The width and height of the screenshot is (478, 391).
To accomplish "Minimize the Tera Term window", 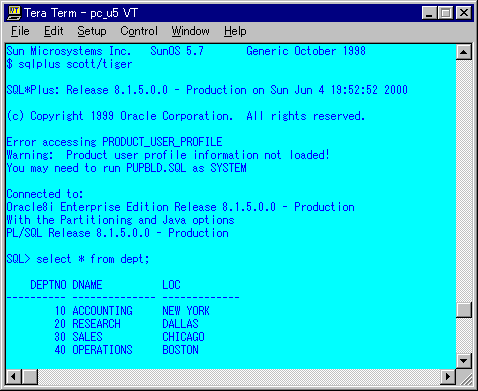I will pos(429,13).
